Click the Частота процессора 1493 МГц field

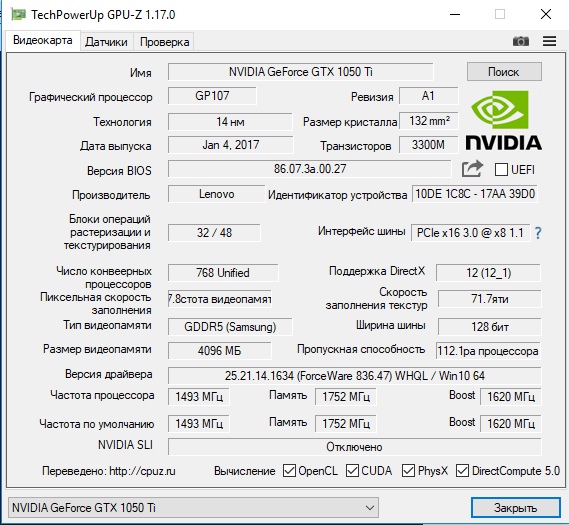pos(198,397)
